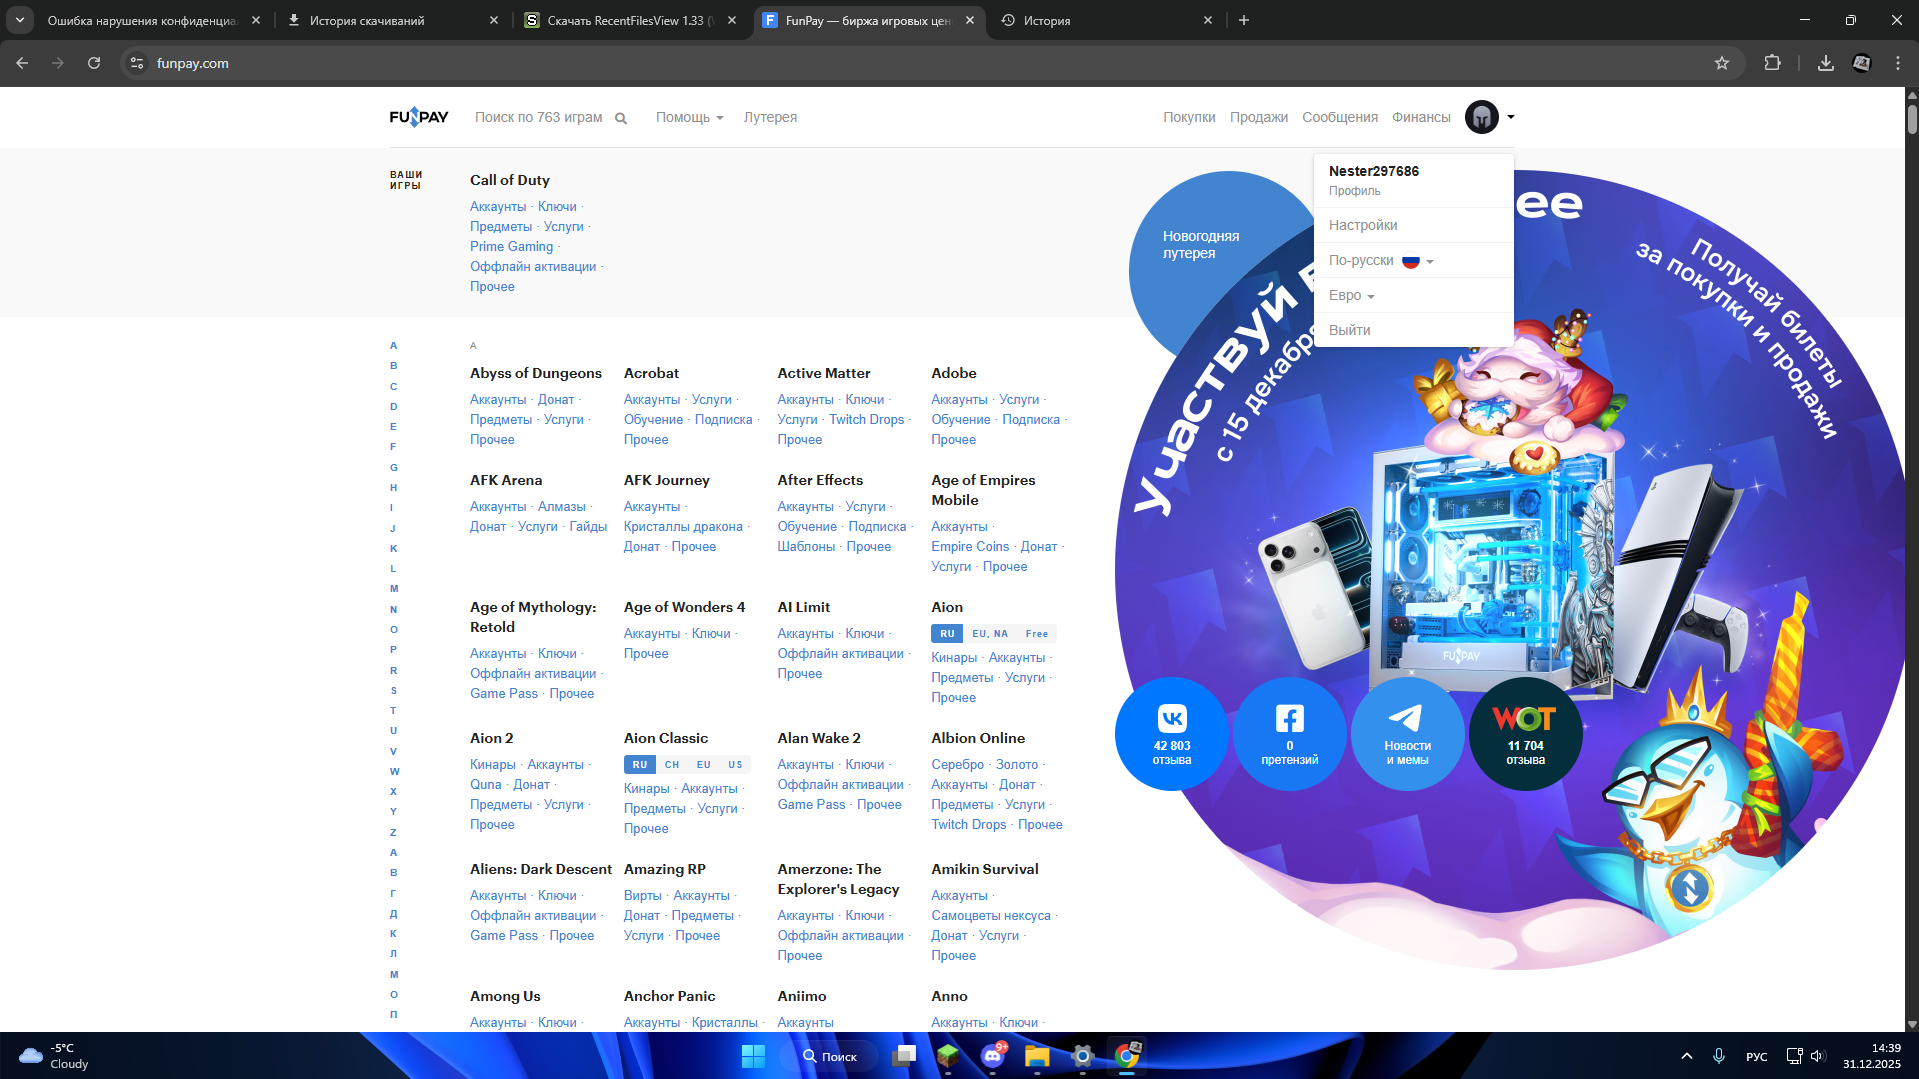1919x1079 pixels.
Task: Select the RU server under Aion
Action: coord(946,634)
